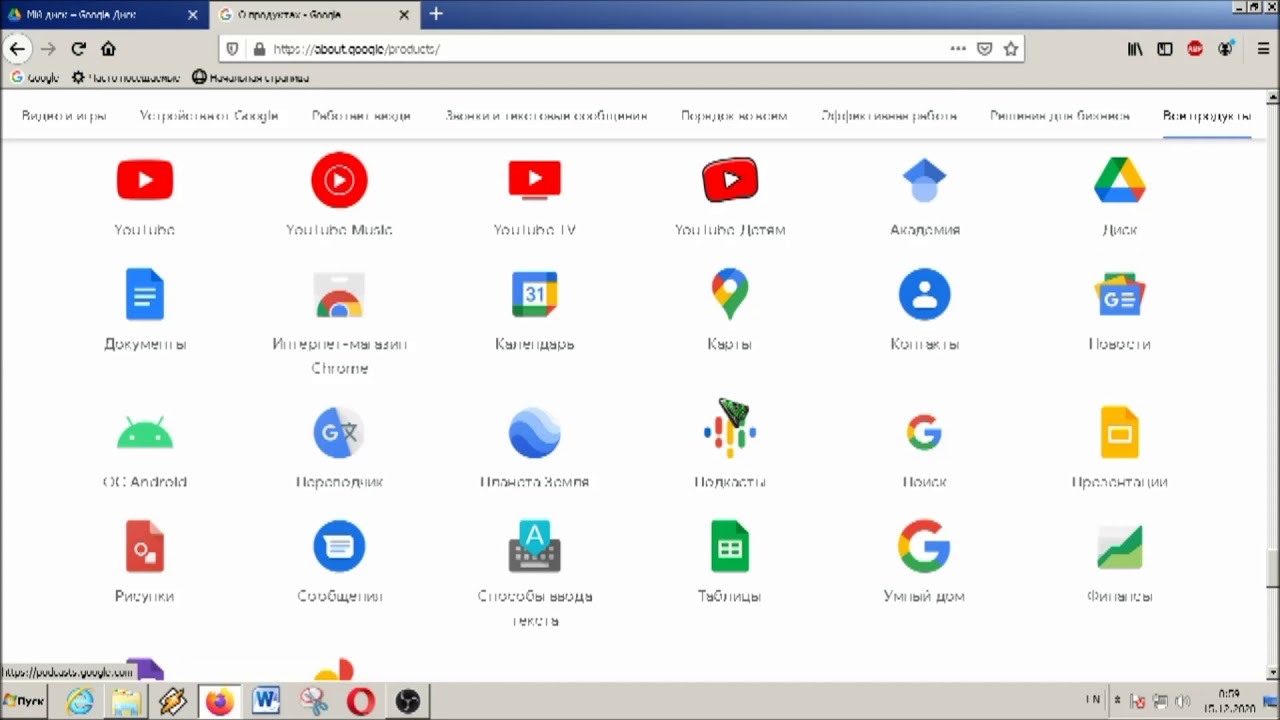Screen dimensions: 1280x720
Task: Open a new browser tab
Action: click(x=436, y=15)
